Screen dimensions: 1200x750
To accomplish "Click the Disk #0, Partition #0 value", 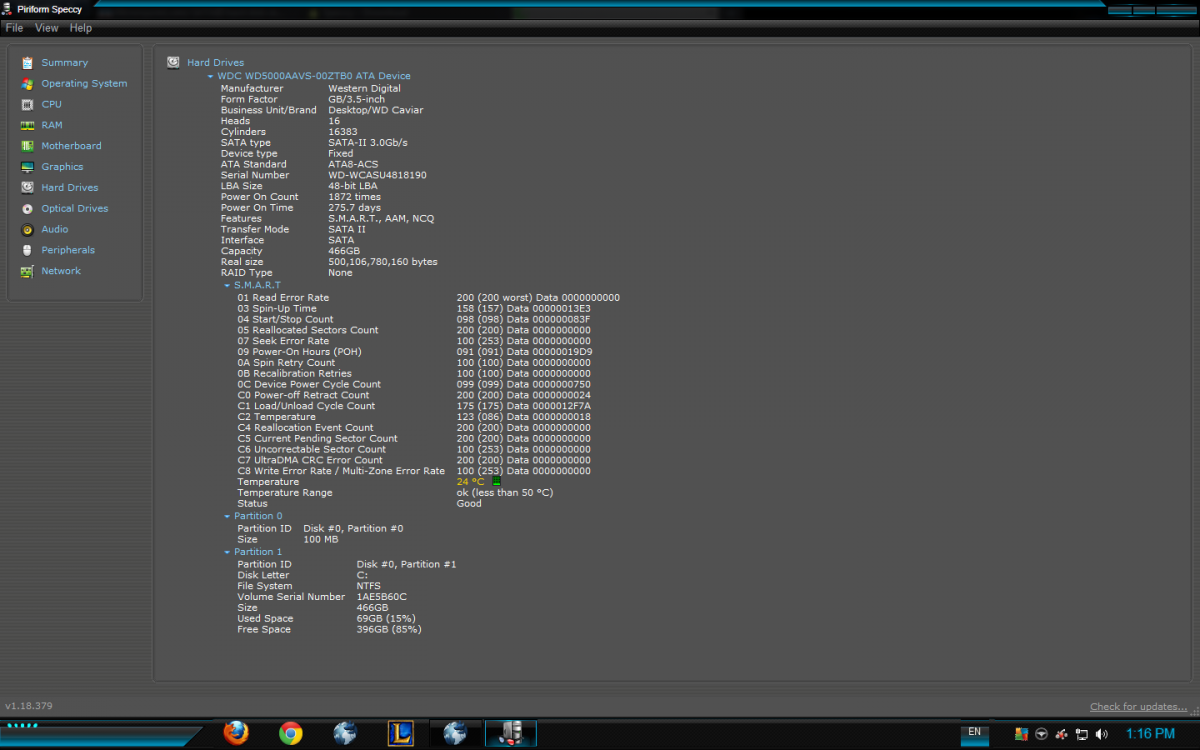I will click(x=353, y=528).
